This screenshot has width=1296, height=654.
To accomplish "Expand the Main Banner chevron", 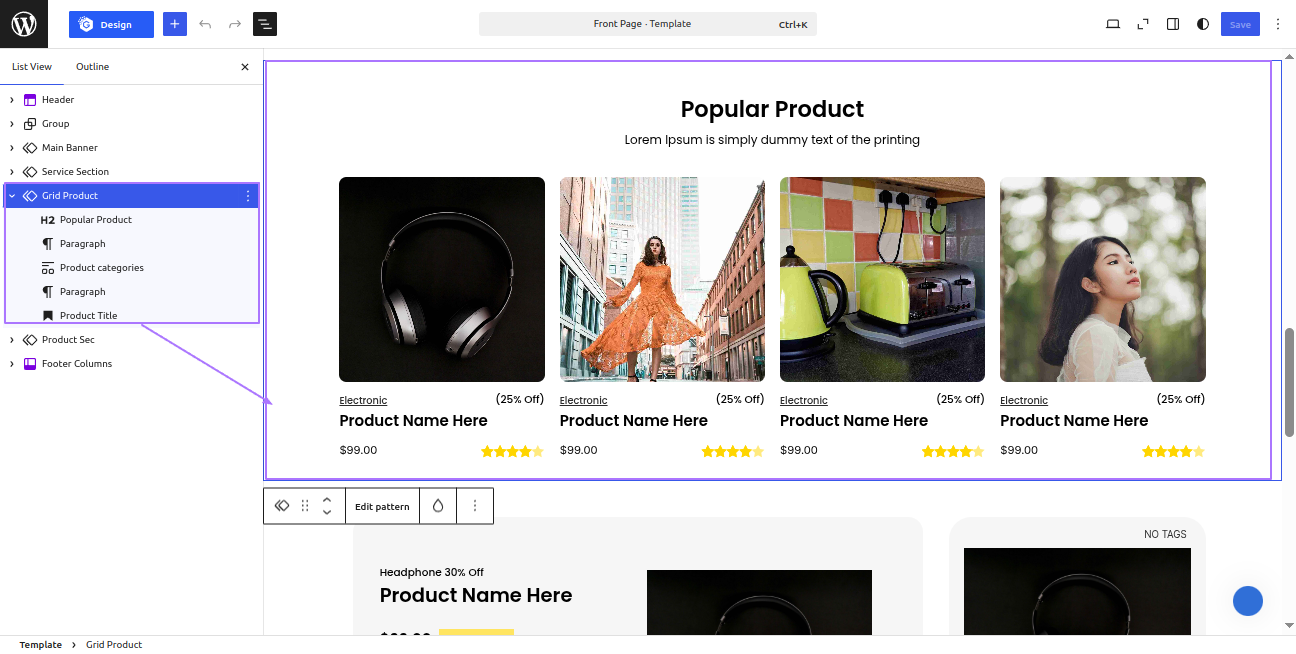I will click(x=12, y=148).
